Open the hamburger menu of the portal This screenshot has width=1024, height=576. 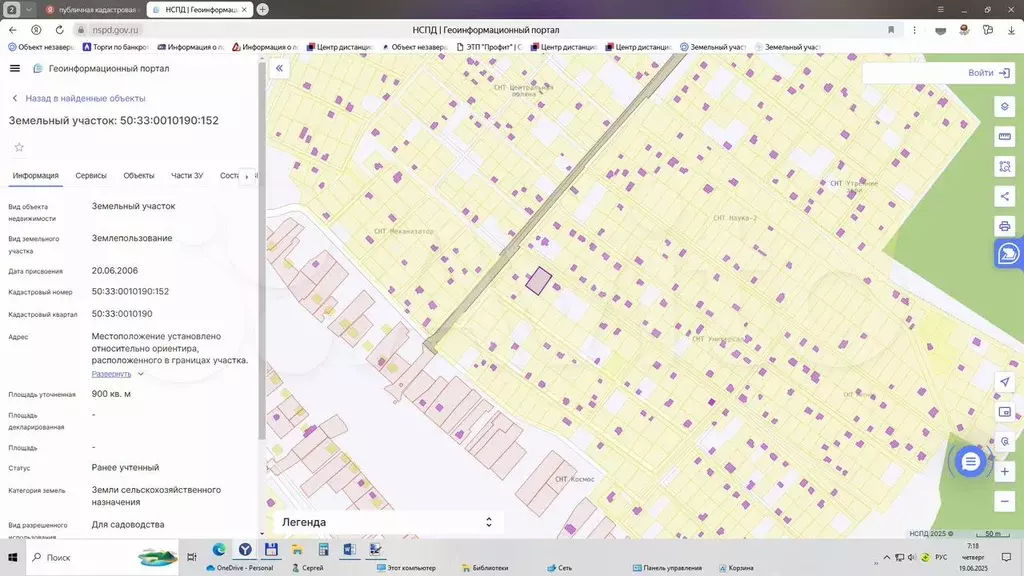[x=14, y=68]
